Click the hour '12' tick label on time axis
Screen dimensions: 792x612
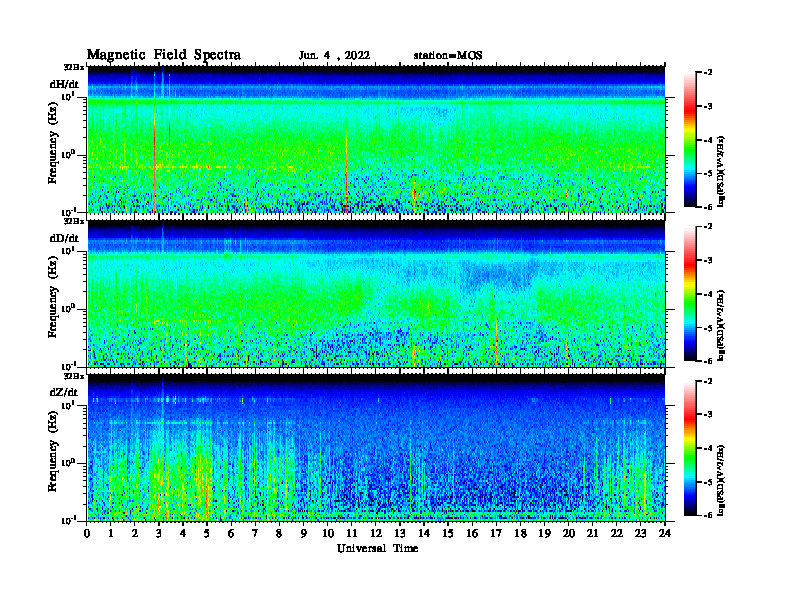375,533
